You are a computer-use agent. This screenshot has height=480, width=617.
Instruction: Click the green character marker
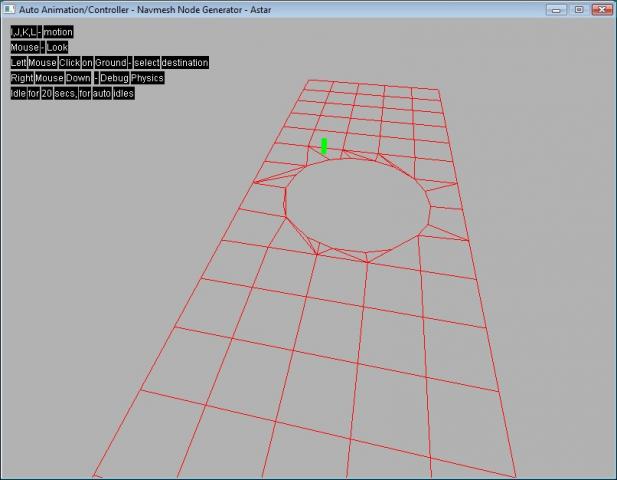click(x=324, y=146)
